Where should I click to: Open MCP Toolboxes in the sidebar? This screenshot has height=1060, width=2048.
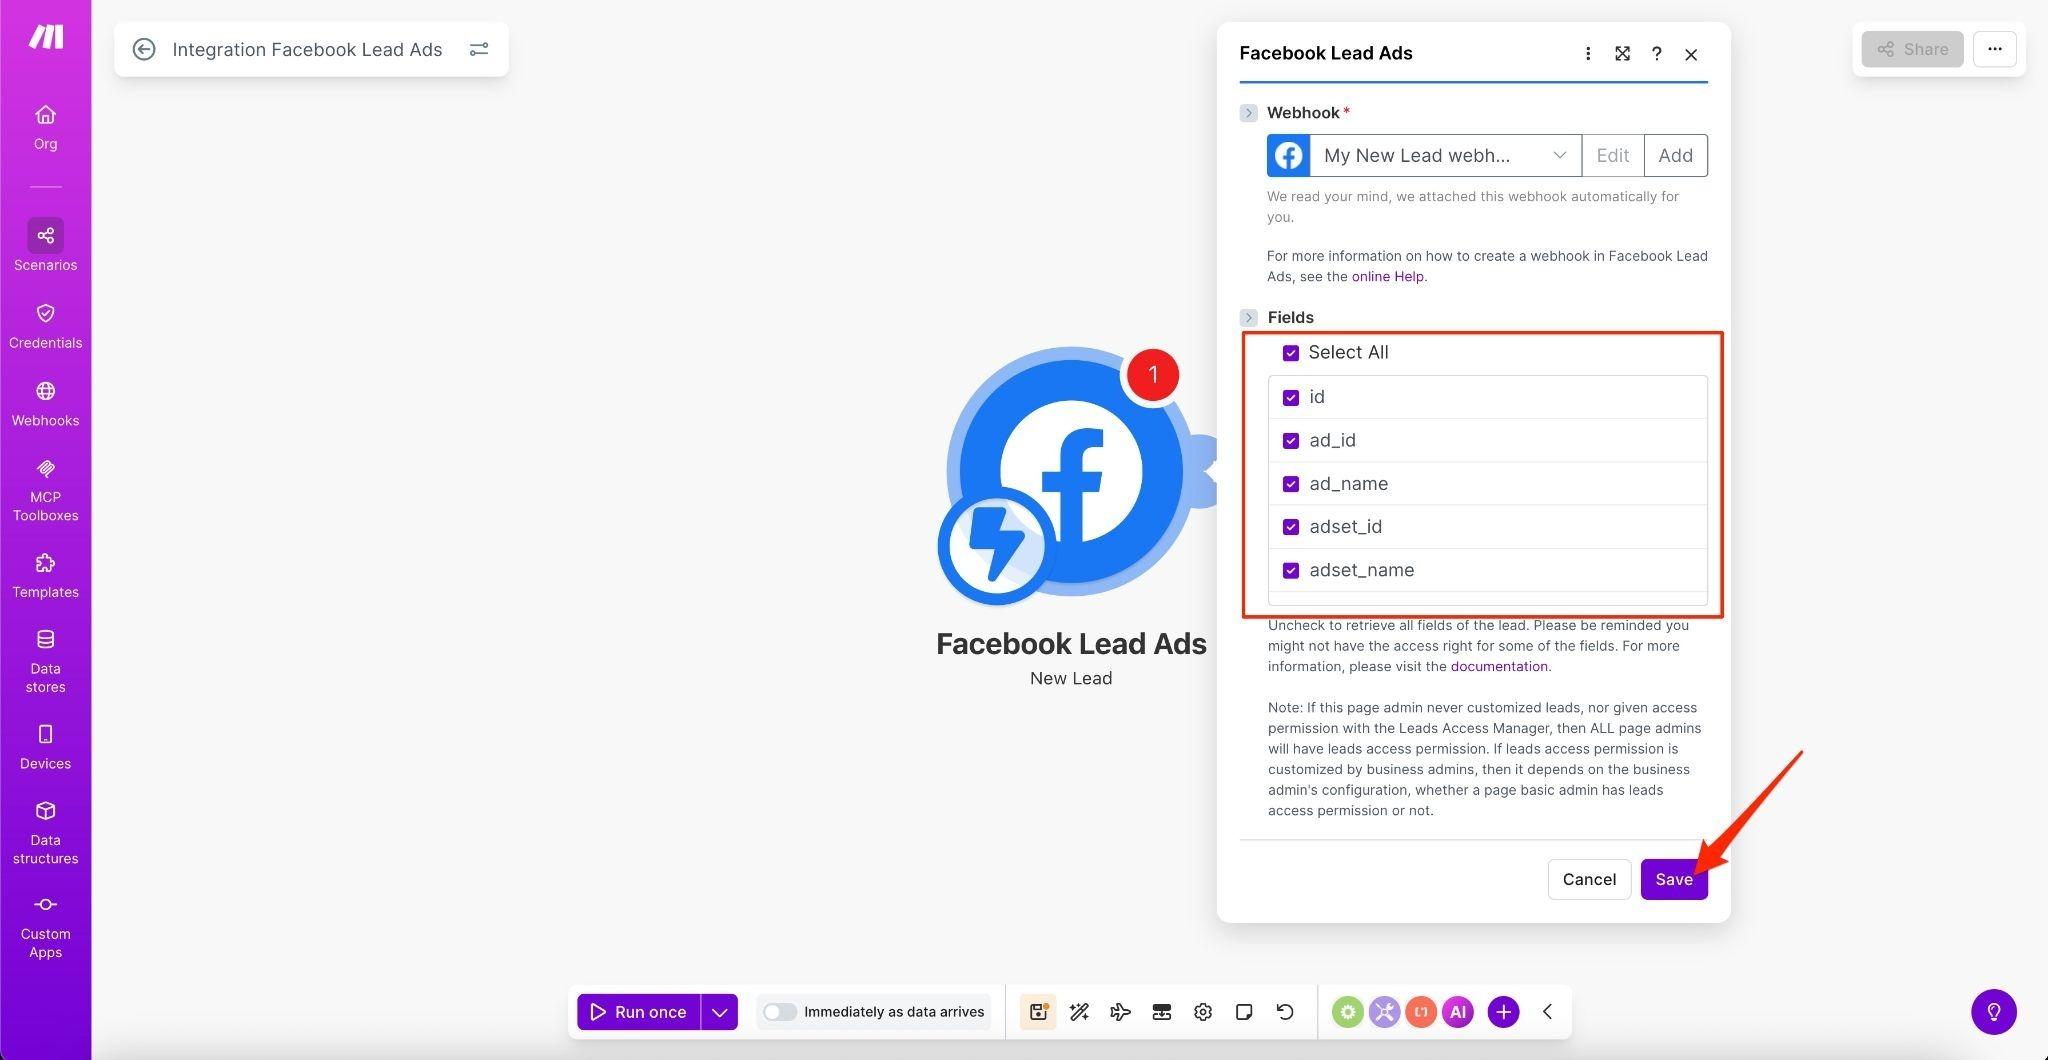(45, 490)
